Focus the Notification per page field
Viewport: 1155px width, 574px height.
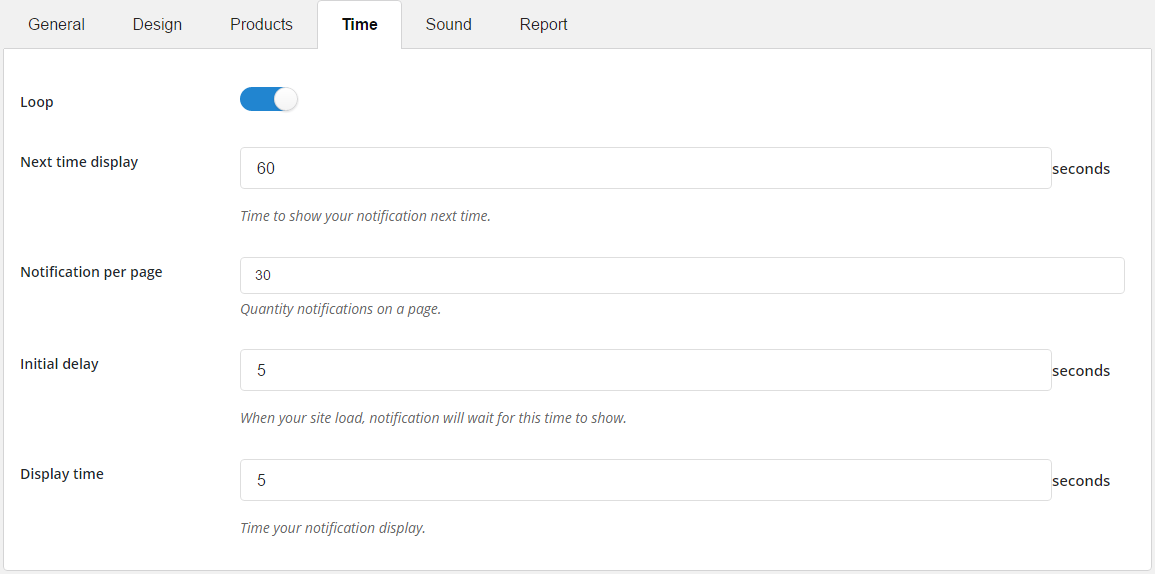[682, 275]
